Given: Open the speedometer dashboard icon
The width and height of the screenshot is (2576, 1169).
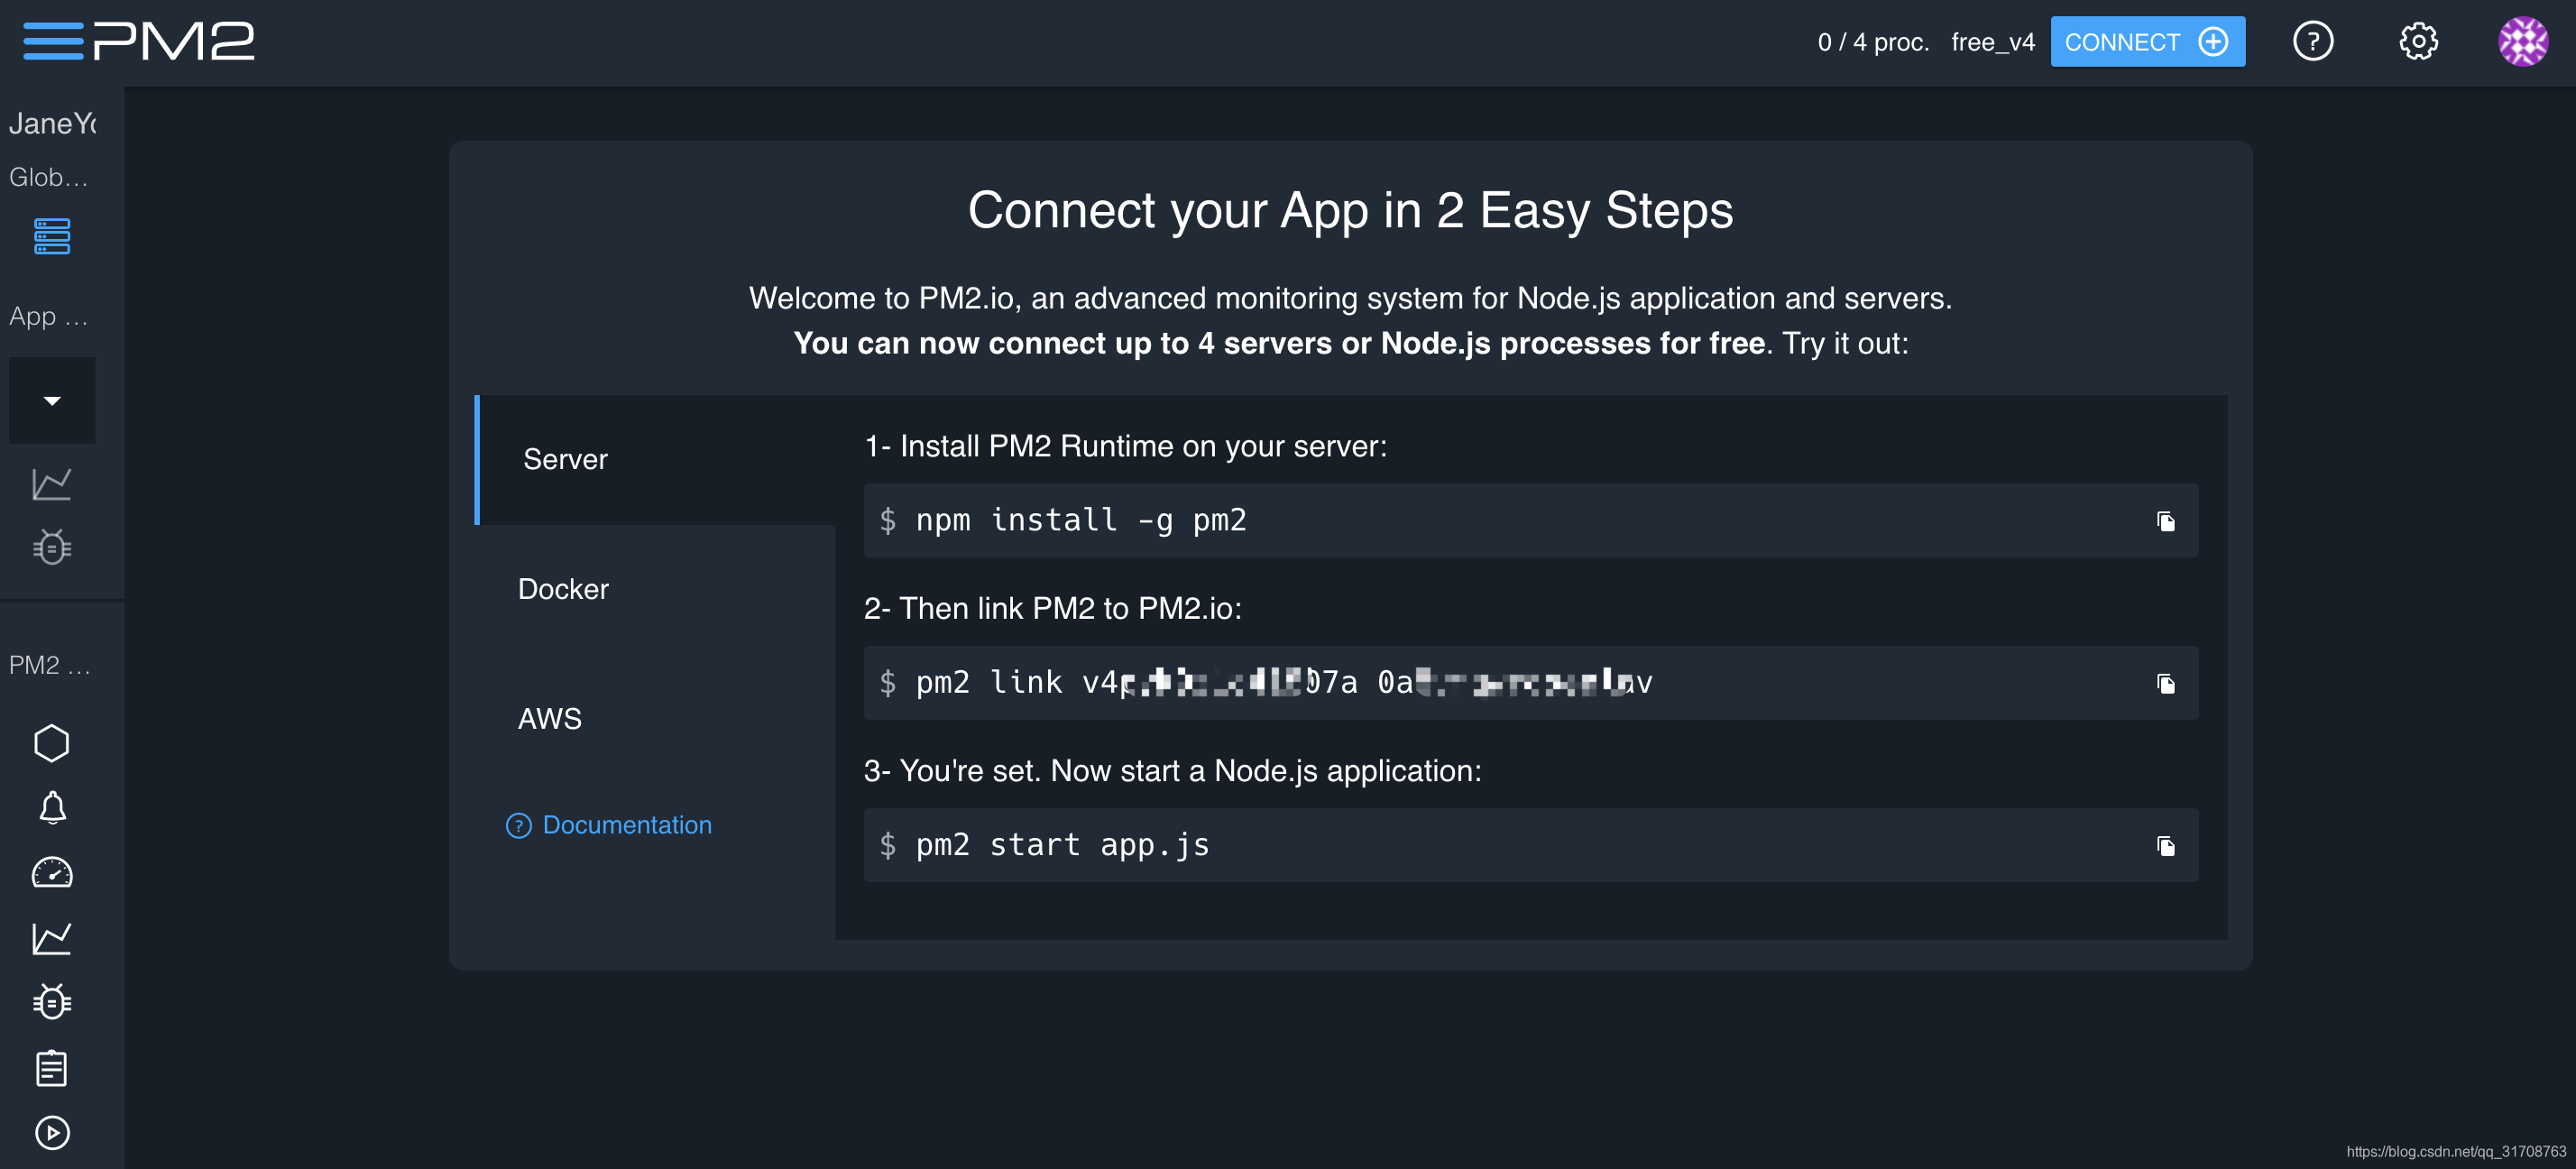Looking at the screenshot, I should pyautogui.click(x=52, y=873).
